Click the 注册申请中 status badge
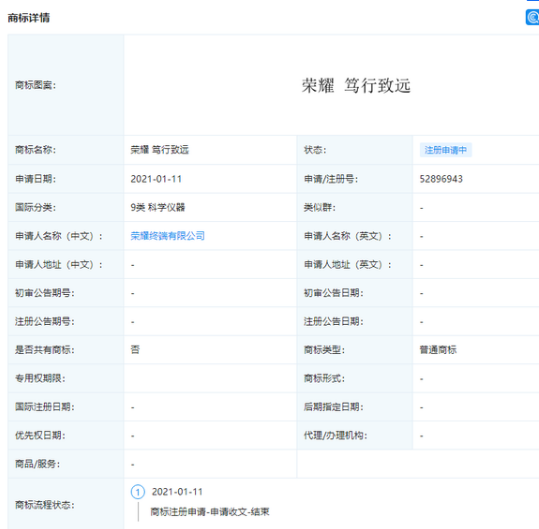This screenshot has width=539, height=529. click(x=446, y=150)
